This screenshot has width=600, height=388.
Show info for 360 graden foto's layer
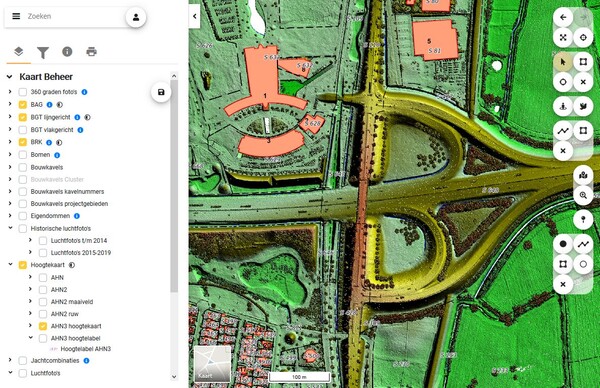[x=85, y=92]
